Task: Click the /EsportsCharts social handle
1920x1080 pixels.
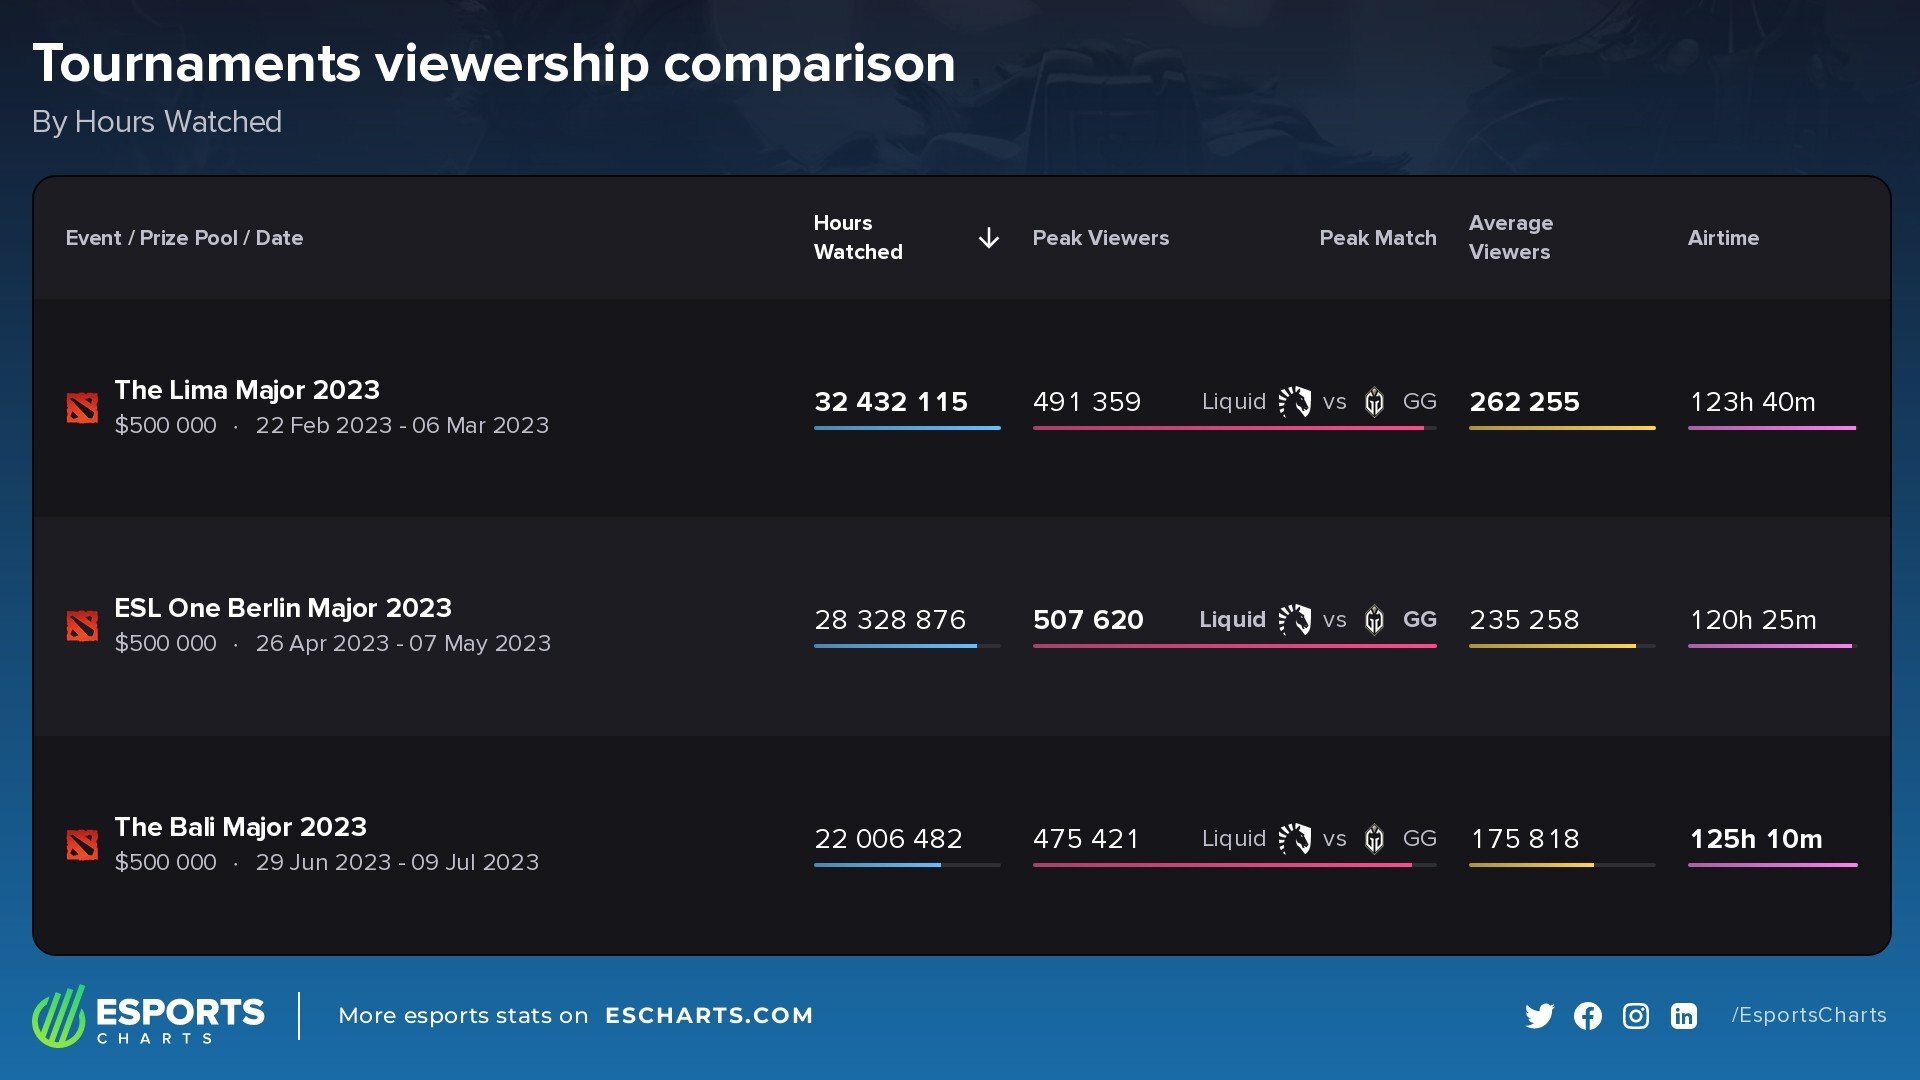Action: (1808, 1016)
